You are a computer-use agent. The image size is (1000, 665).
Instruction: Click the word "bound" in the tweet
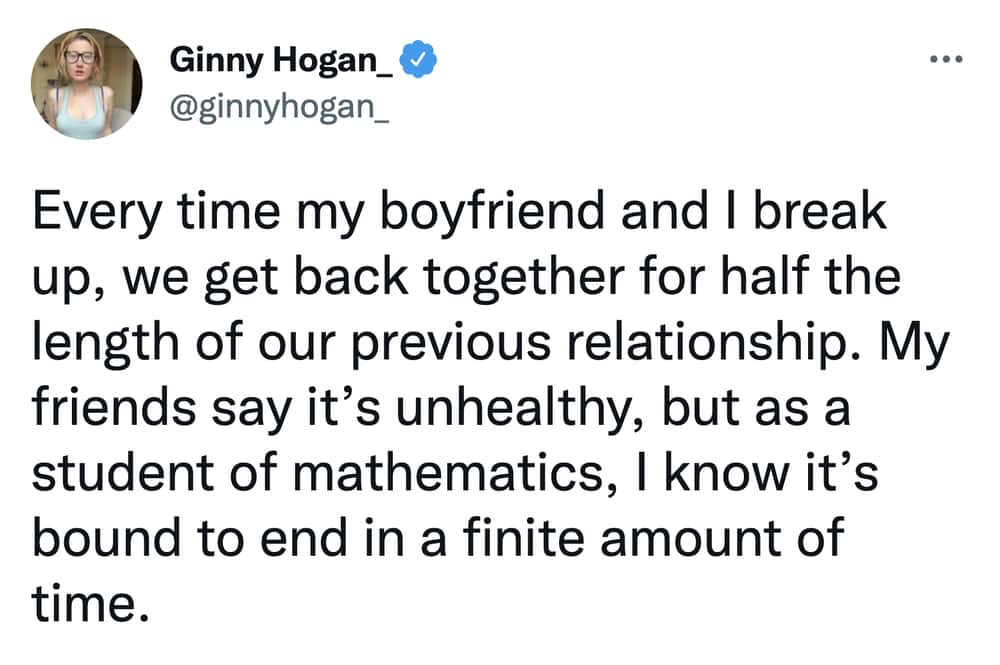point(107,537)
